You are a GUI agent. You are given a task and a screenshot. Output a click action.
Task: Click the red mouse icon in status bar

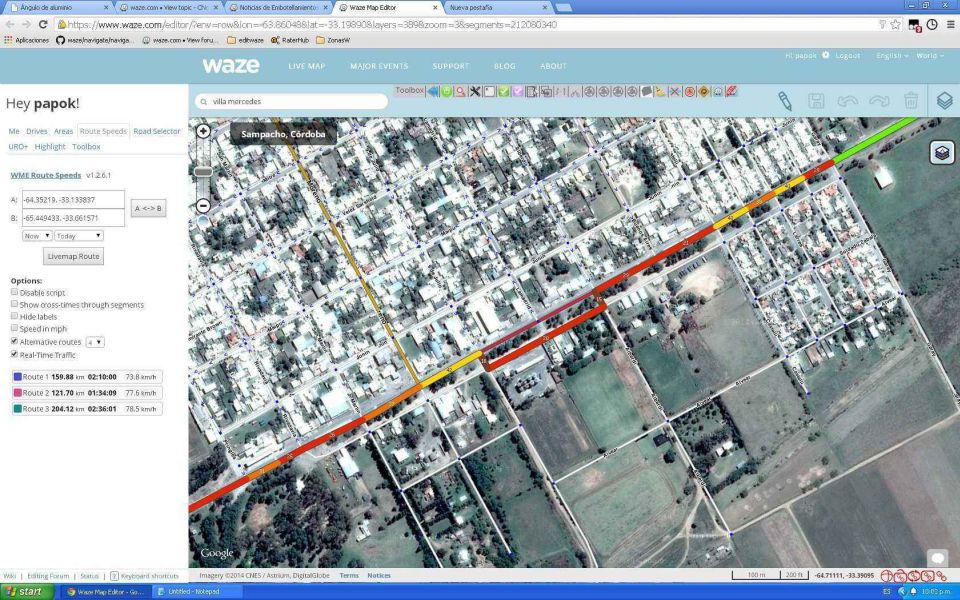(x=887, y=576)
